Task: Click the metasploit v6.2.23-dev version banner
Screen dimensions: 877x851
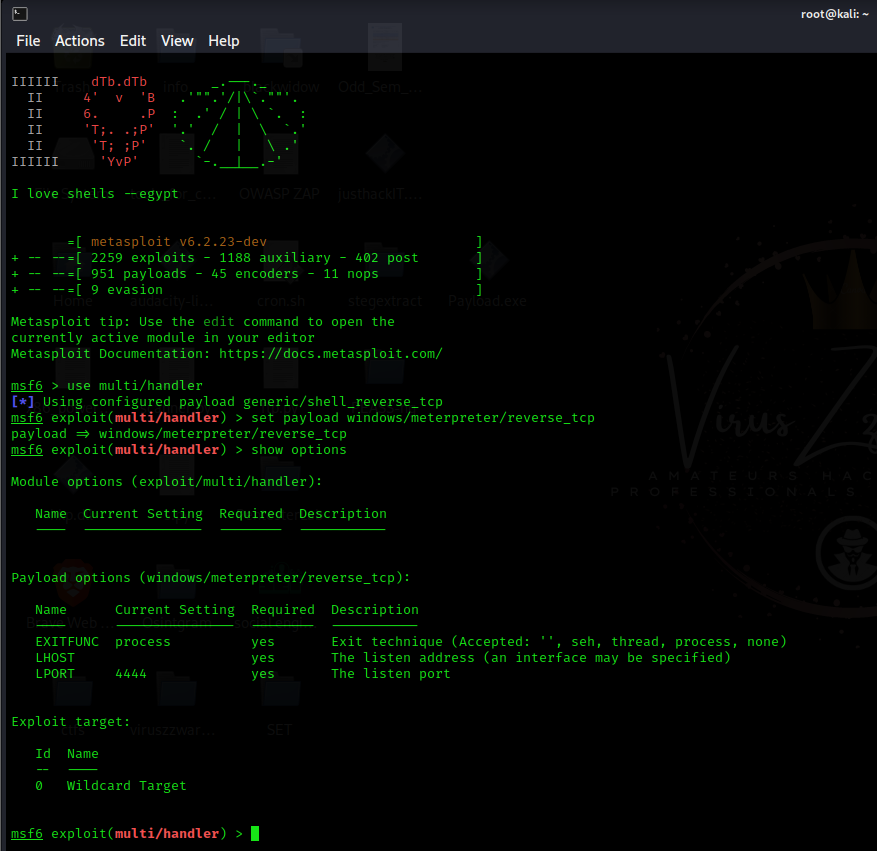Action: (x=178, y=242)
